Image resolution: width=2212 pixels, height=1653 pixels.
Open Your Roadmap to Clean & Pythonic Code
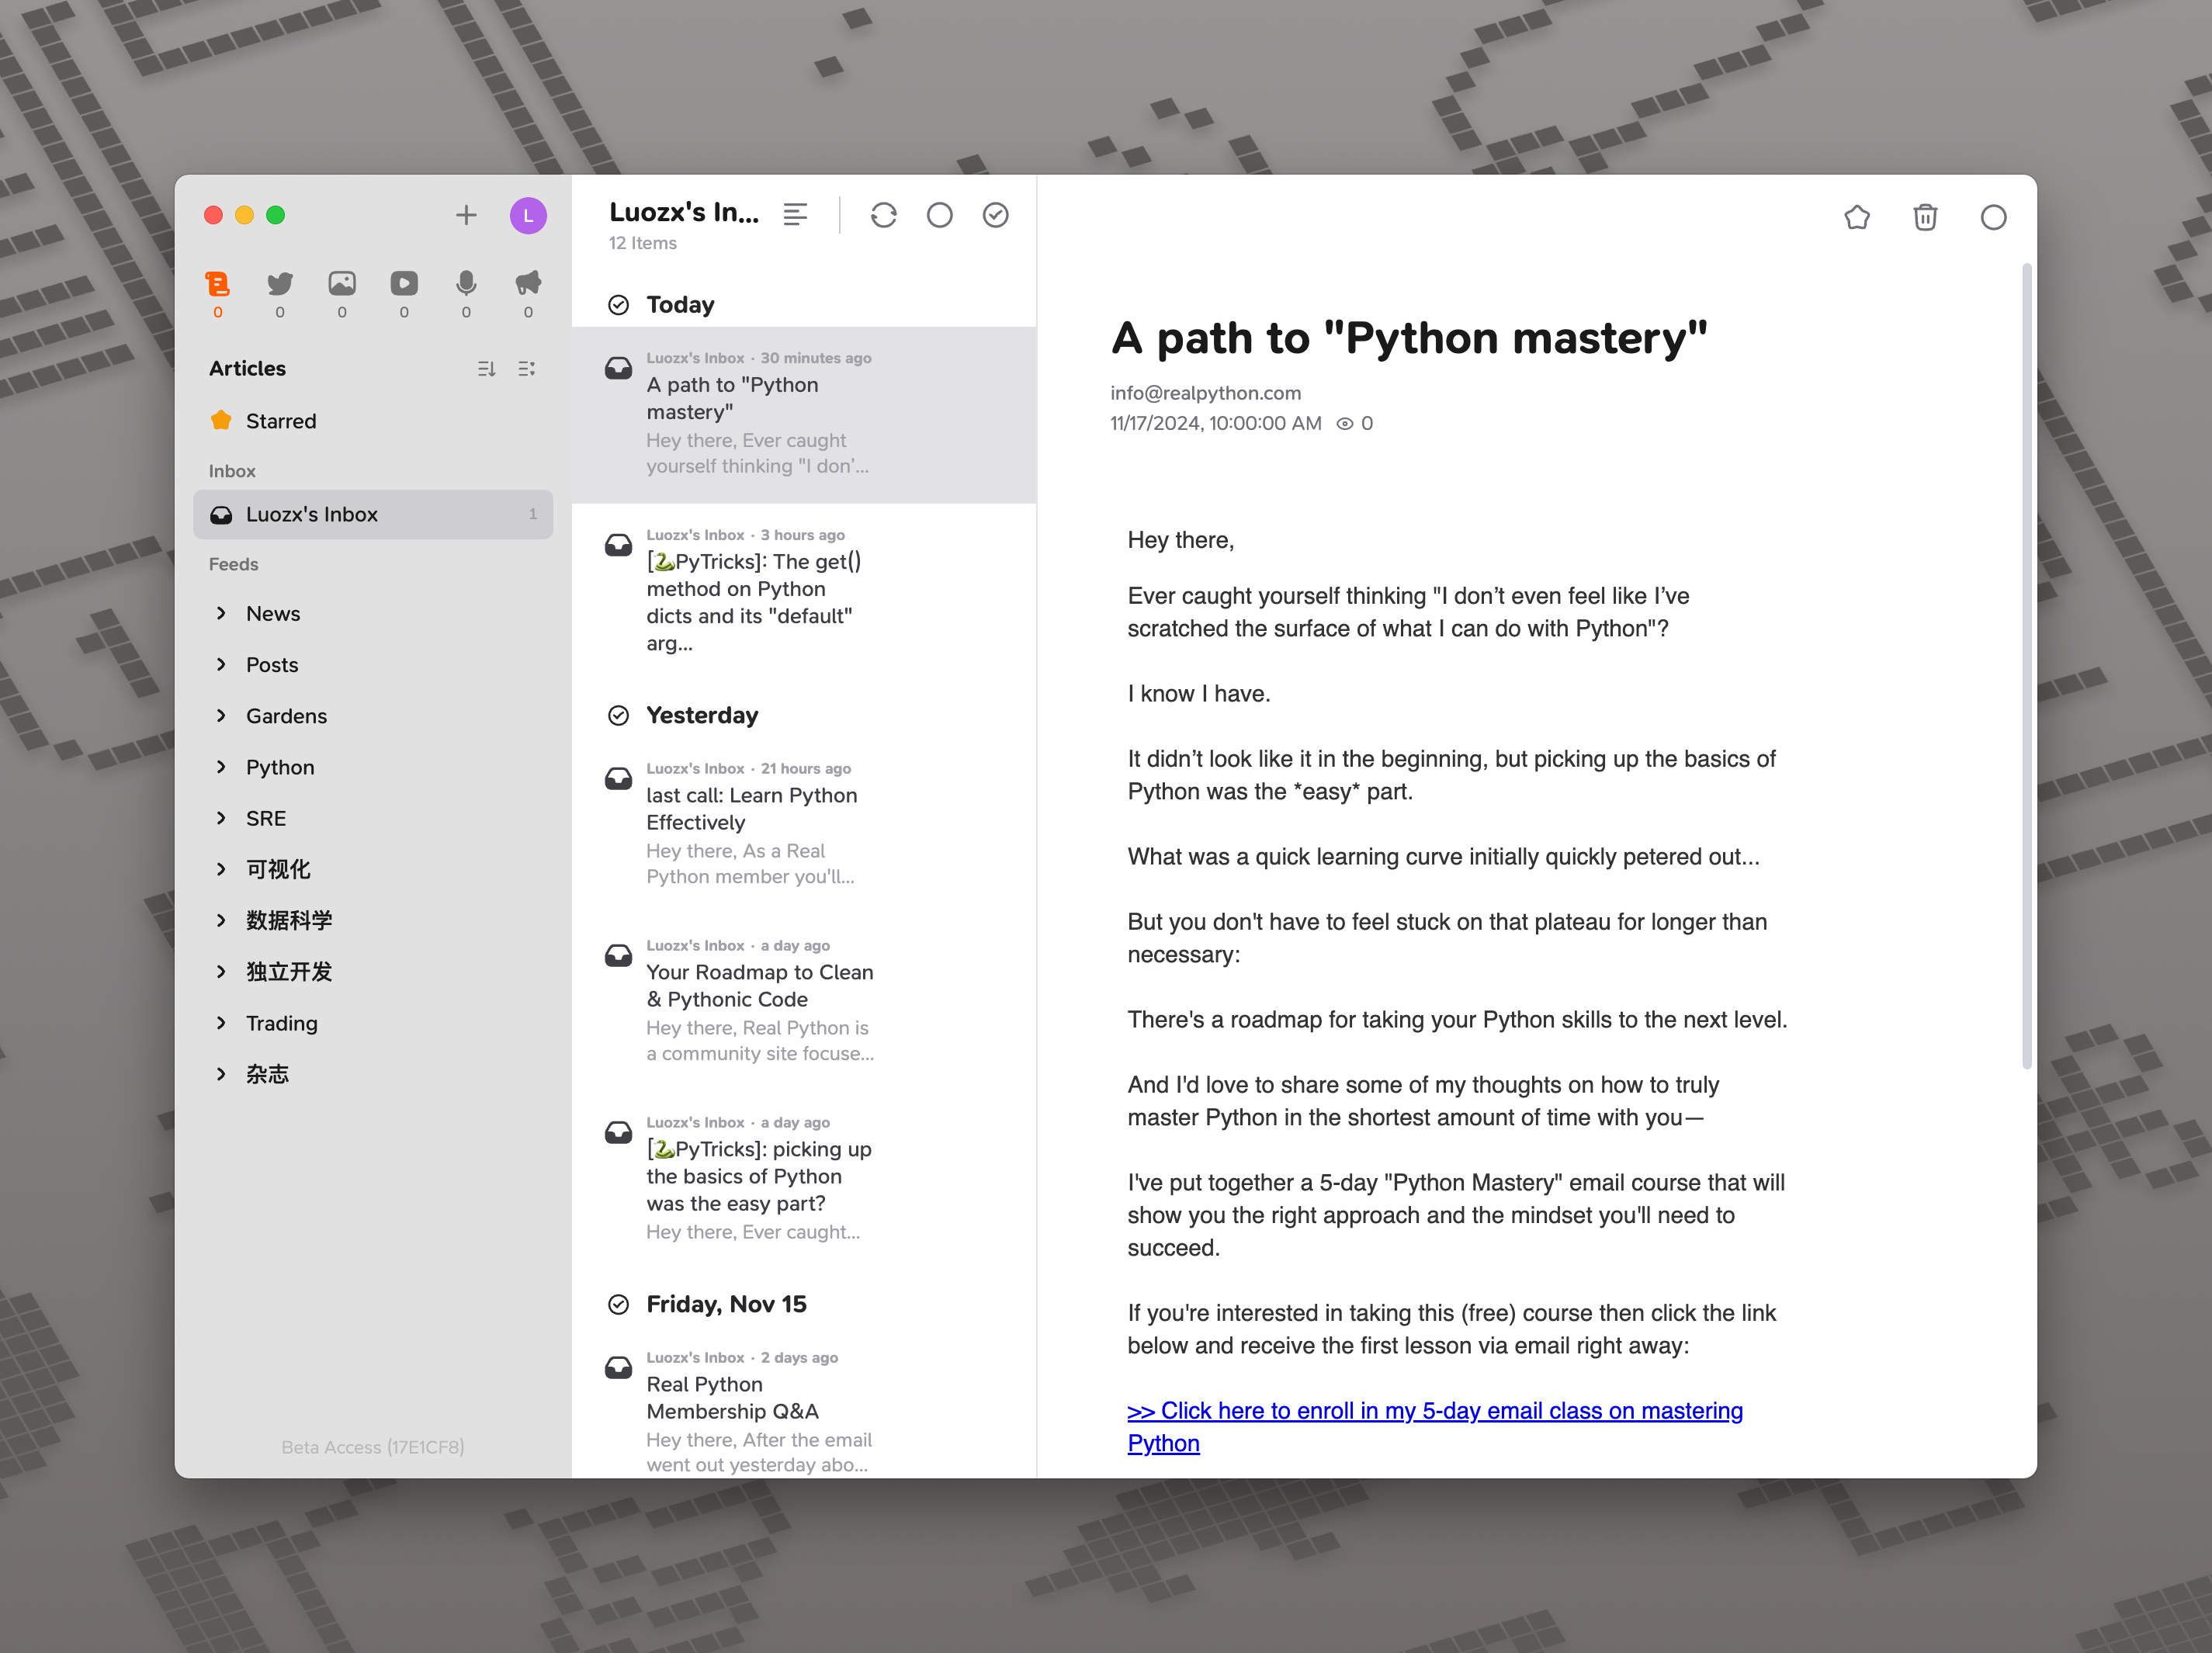[x=804, y=1001]
